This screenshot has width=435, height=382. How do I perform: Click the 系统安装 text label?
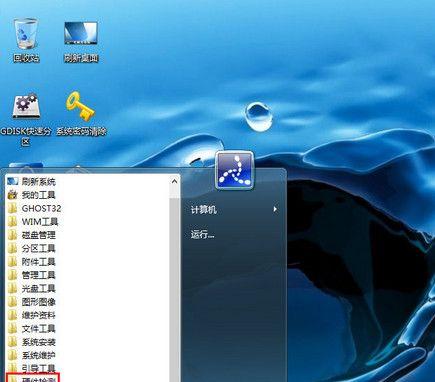pos(38,342)
